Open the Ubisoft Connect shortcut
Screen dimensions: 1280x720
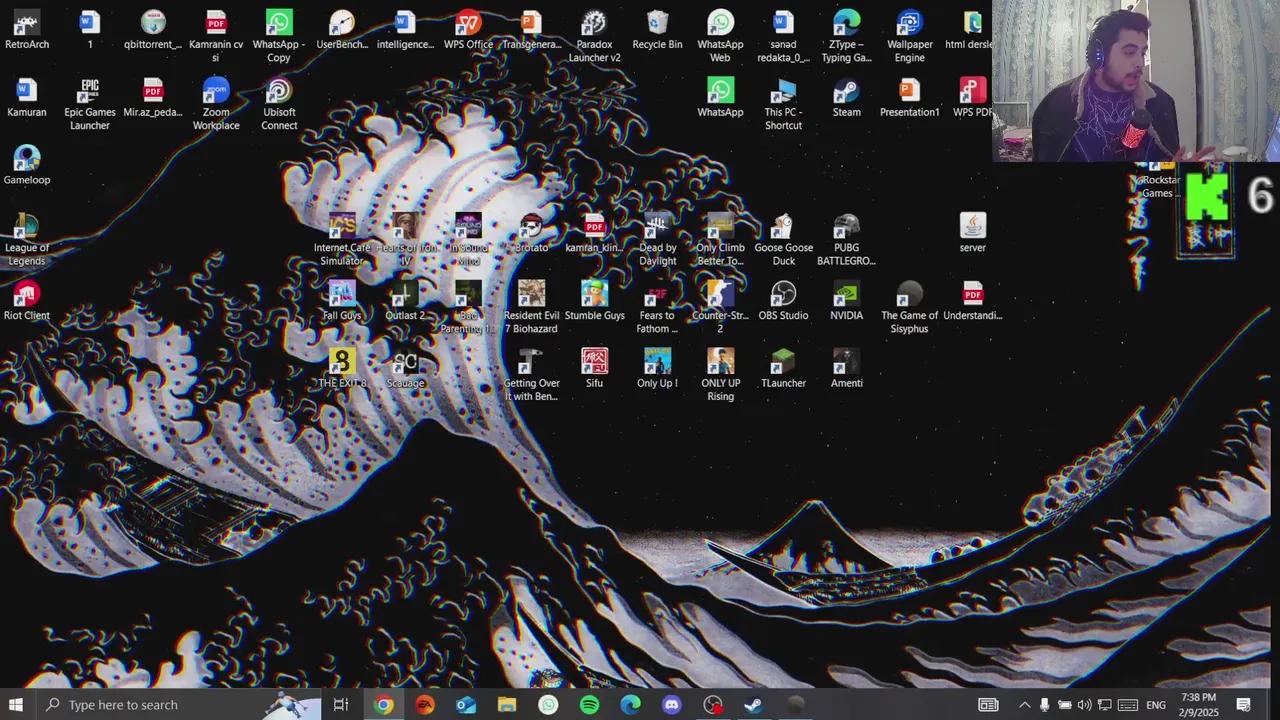point(279,104)
